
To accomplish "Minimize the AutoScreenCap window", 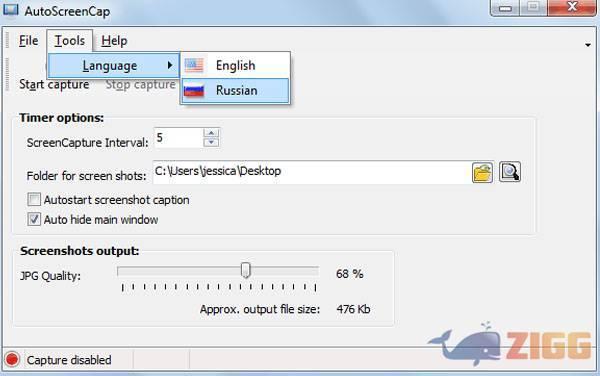I will click(x=505, y=8).
